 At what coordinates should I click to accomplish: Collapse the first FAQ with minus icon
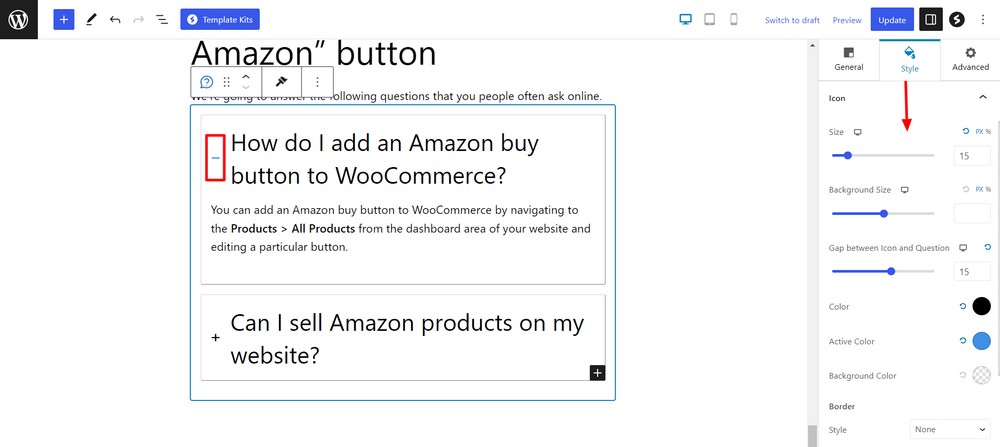coord(215,158)
